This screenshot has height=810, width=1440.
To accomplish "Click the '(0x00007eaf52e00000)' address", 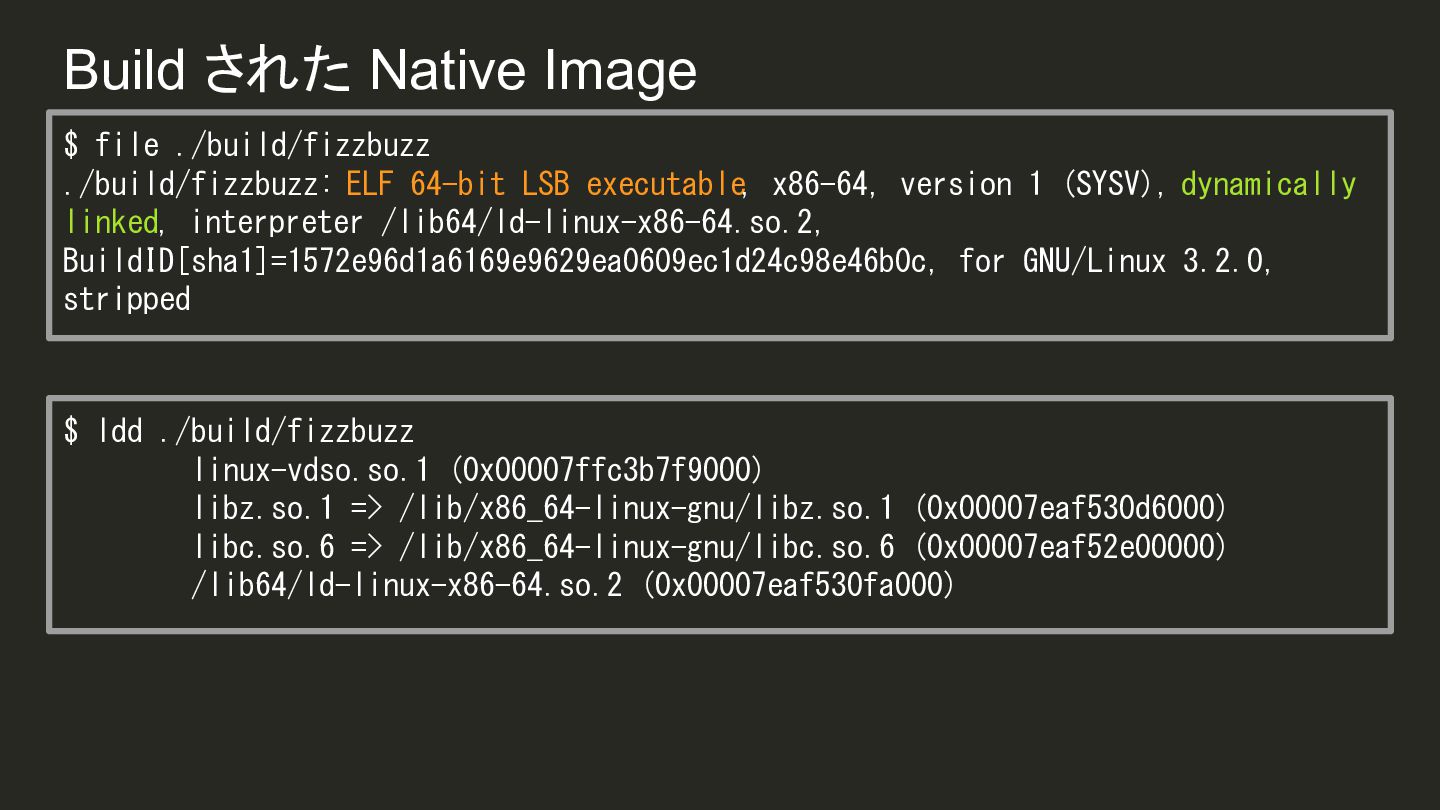I will tap(1070, 547).
